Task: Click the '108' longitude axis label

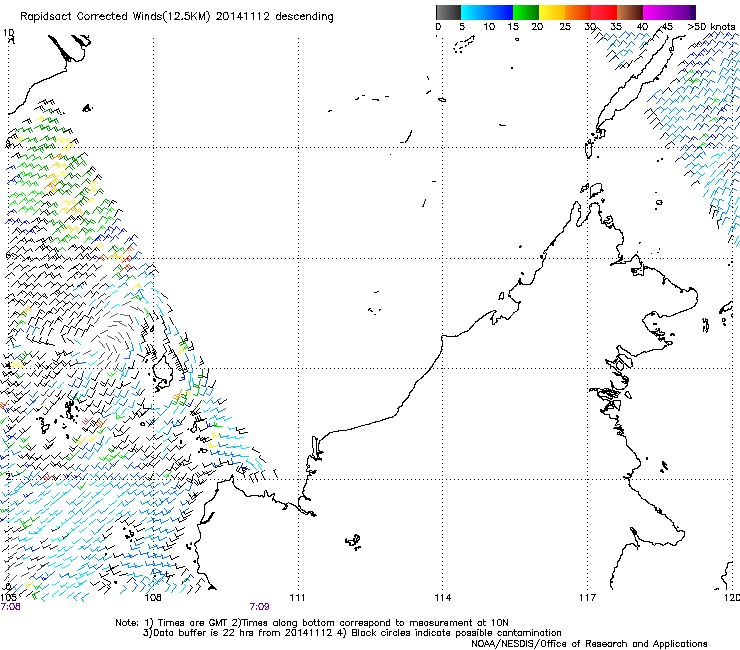Action: click(x=153, y=598)
